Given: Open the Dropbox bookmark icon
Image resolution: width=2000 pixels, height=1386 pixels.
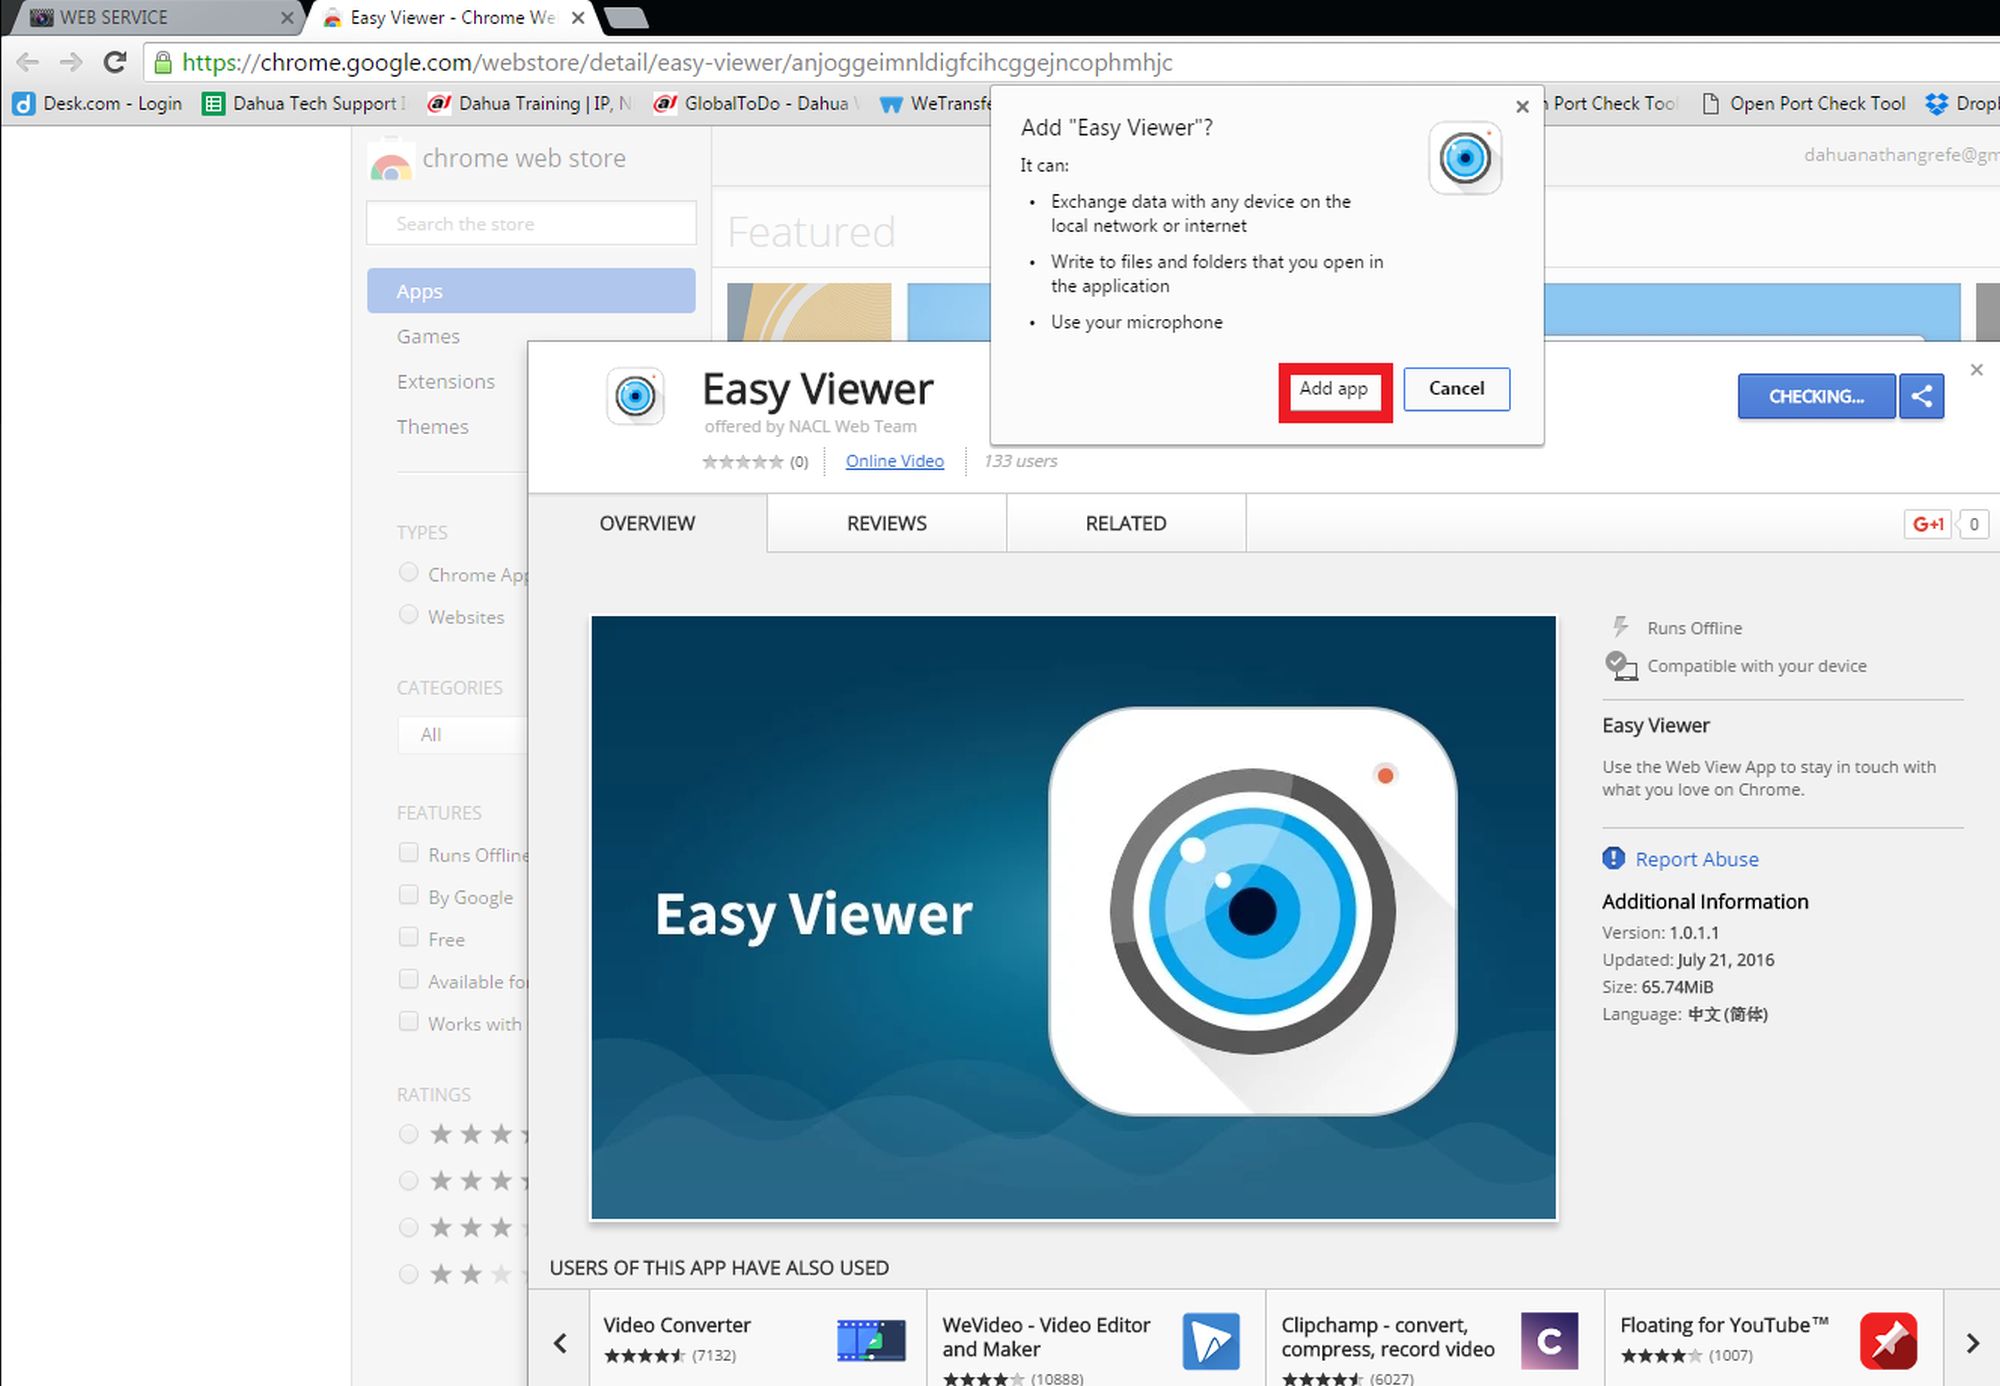Looking at the screenshot, I should pyautogui.click(x=1937, y=103).
